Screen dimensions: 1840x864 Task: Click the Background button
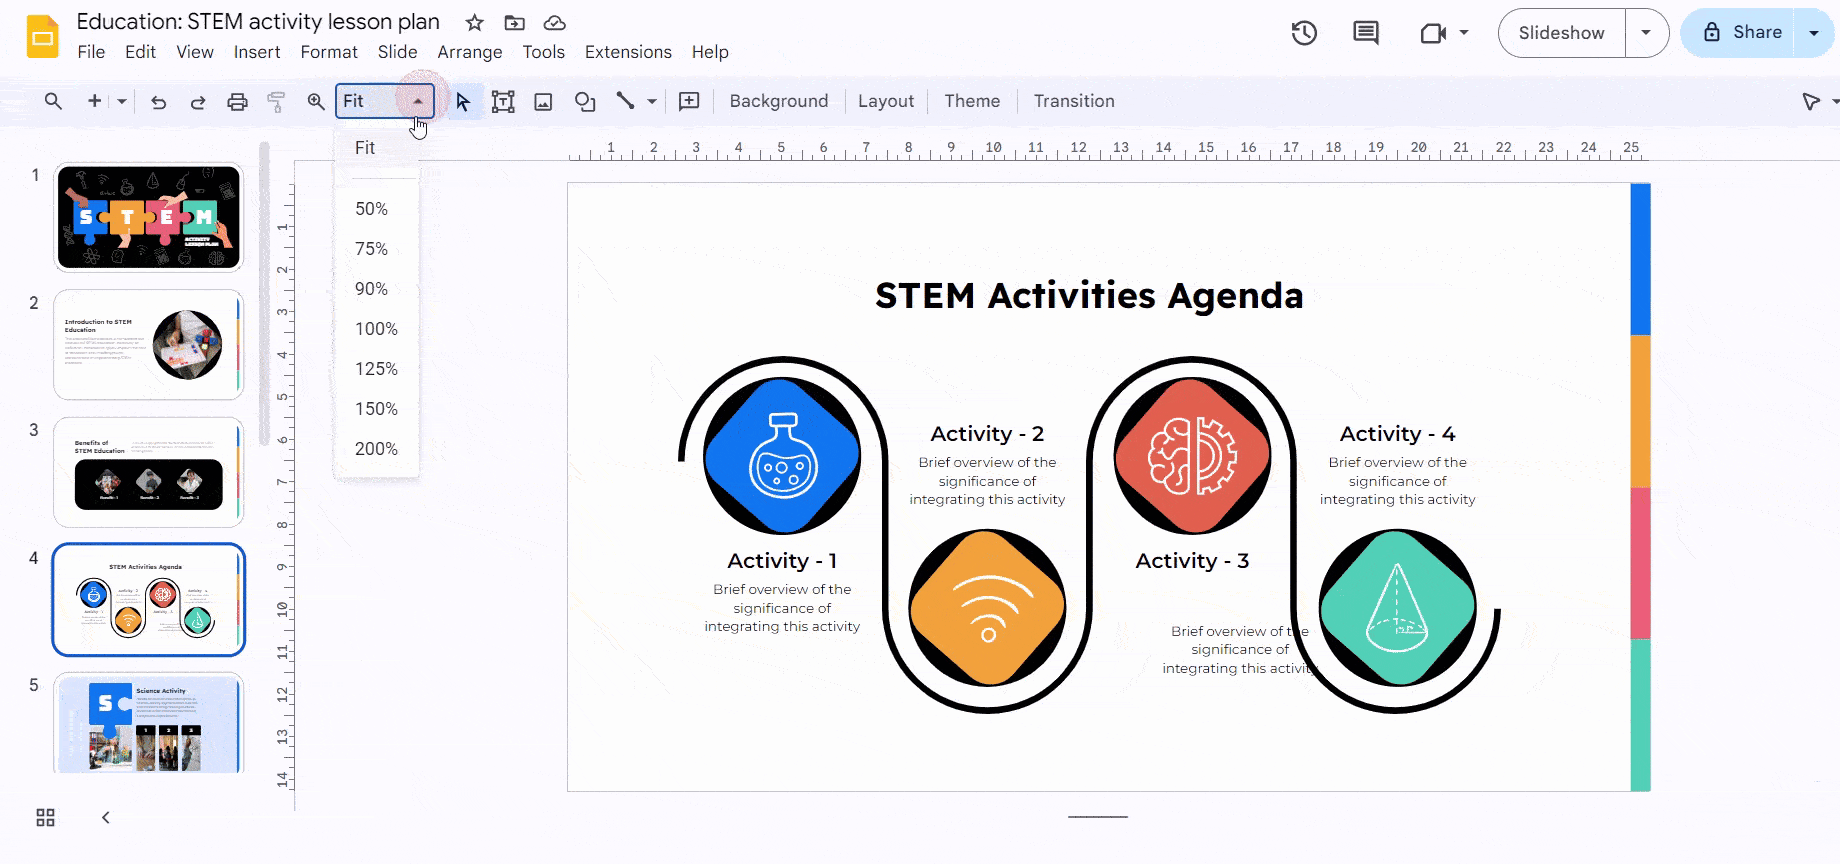coord(778,101)
